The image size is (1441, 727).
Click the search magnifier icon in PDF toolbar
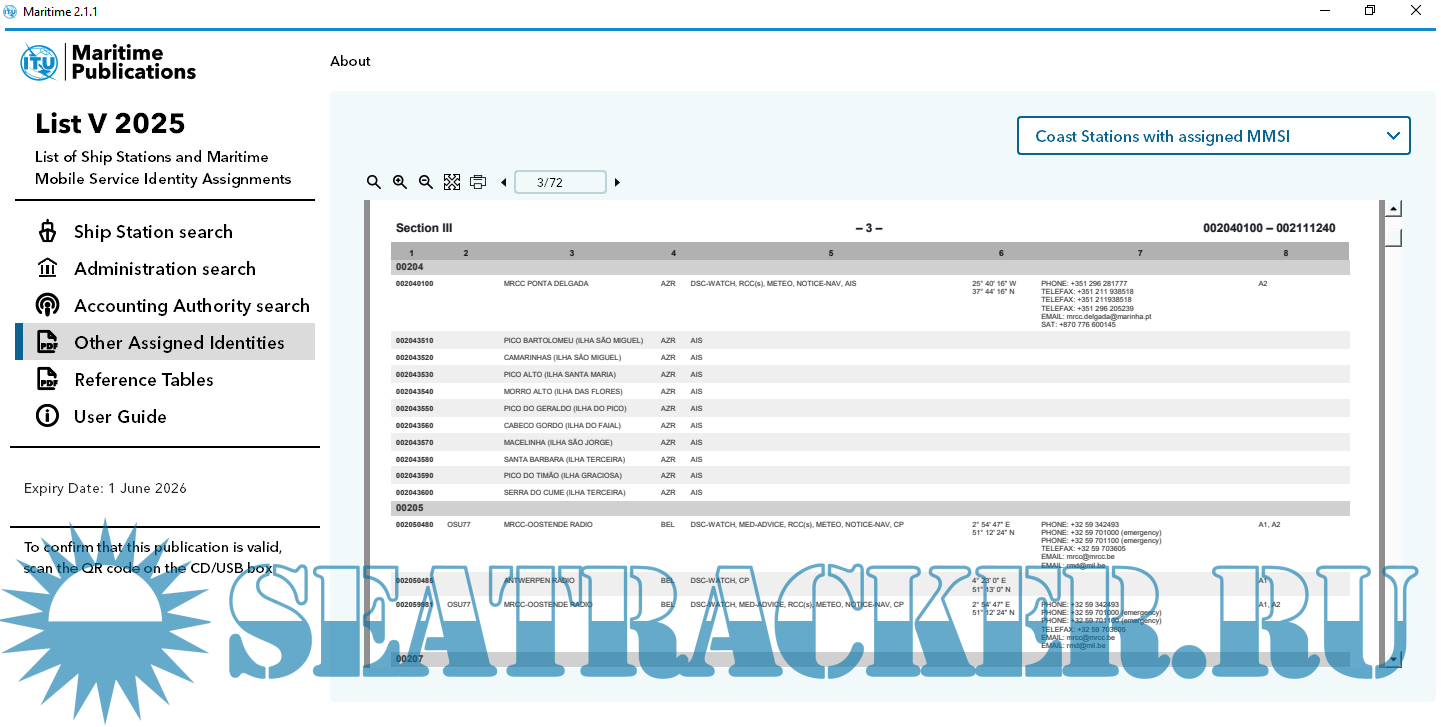tap(374, 182)
